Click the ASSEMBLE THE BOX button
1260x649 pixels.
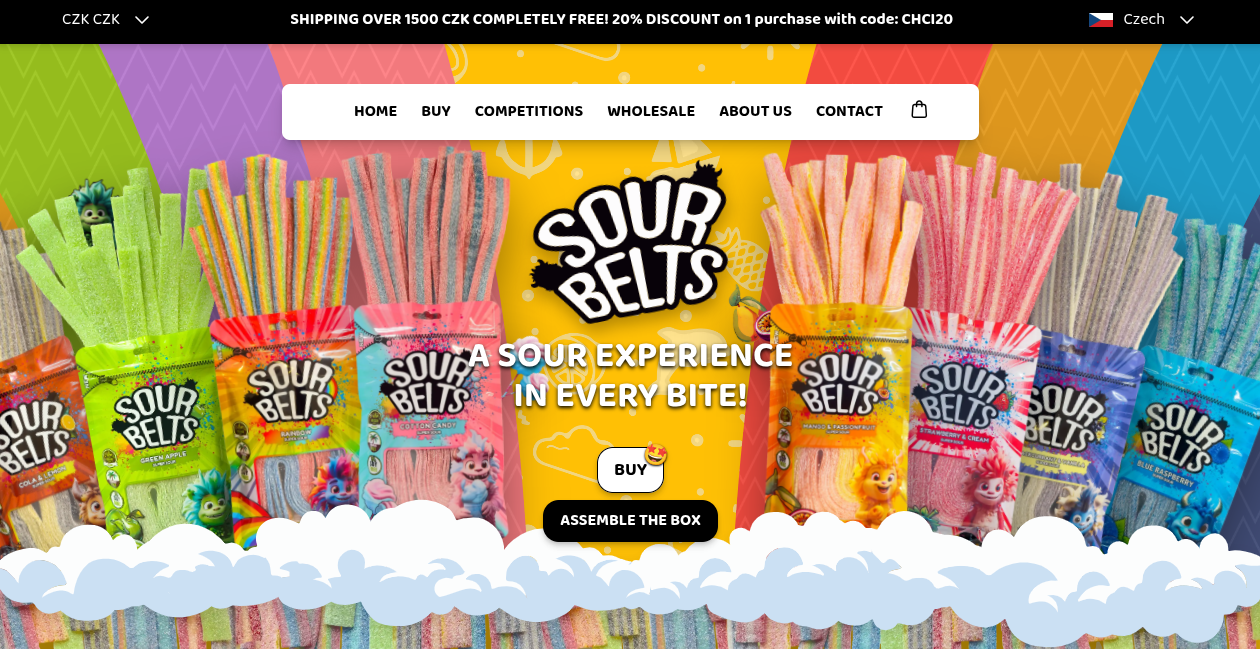click(x=630, y=521)
